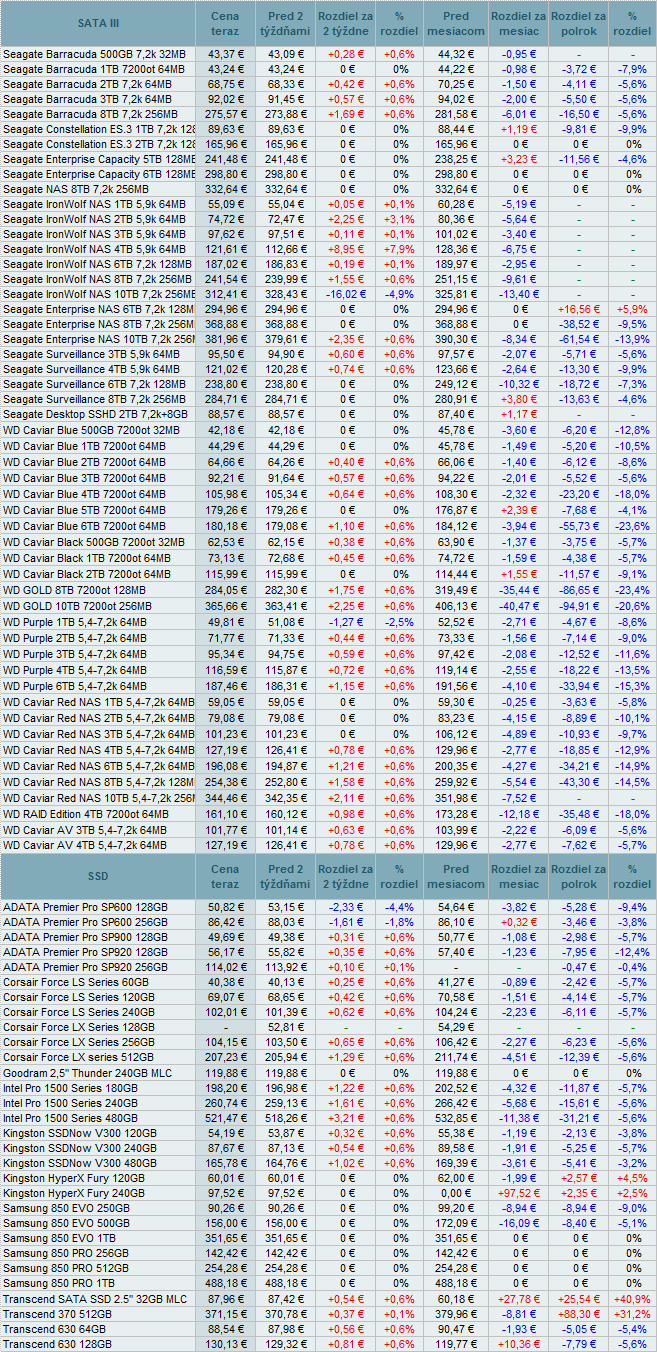Click row "WD Purple 6TB 5,4-7,2k 64MB"

[328, 686]
